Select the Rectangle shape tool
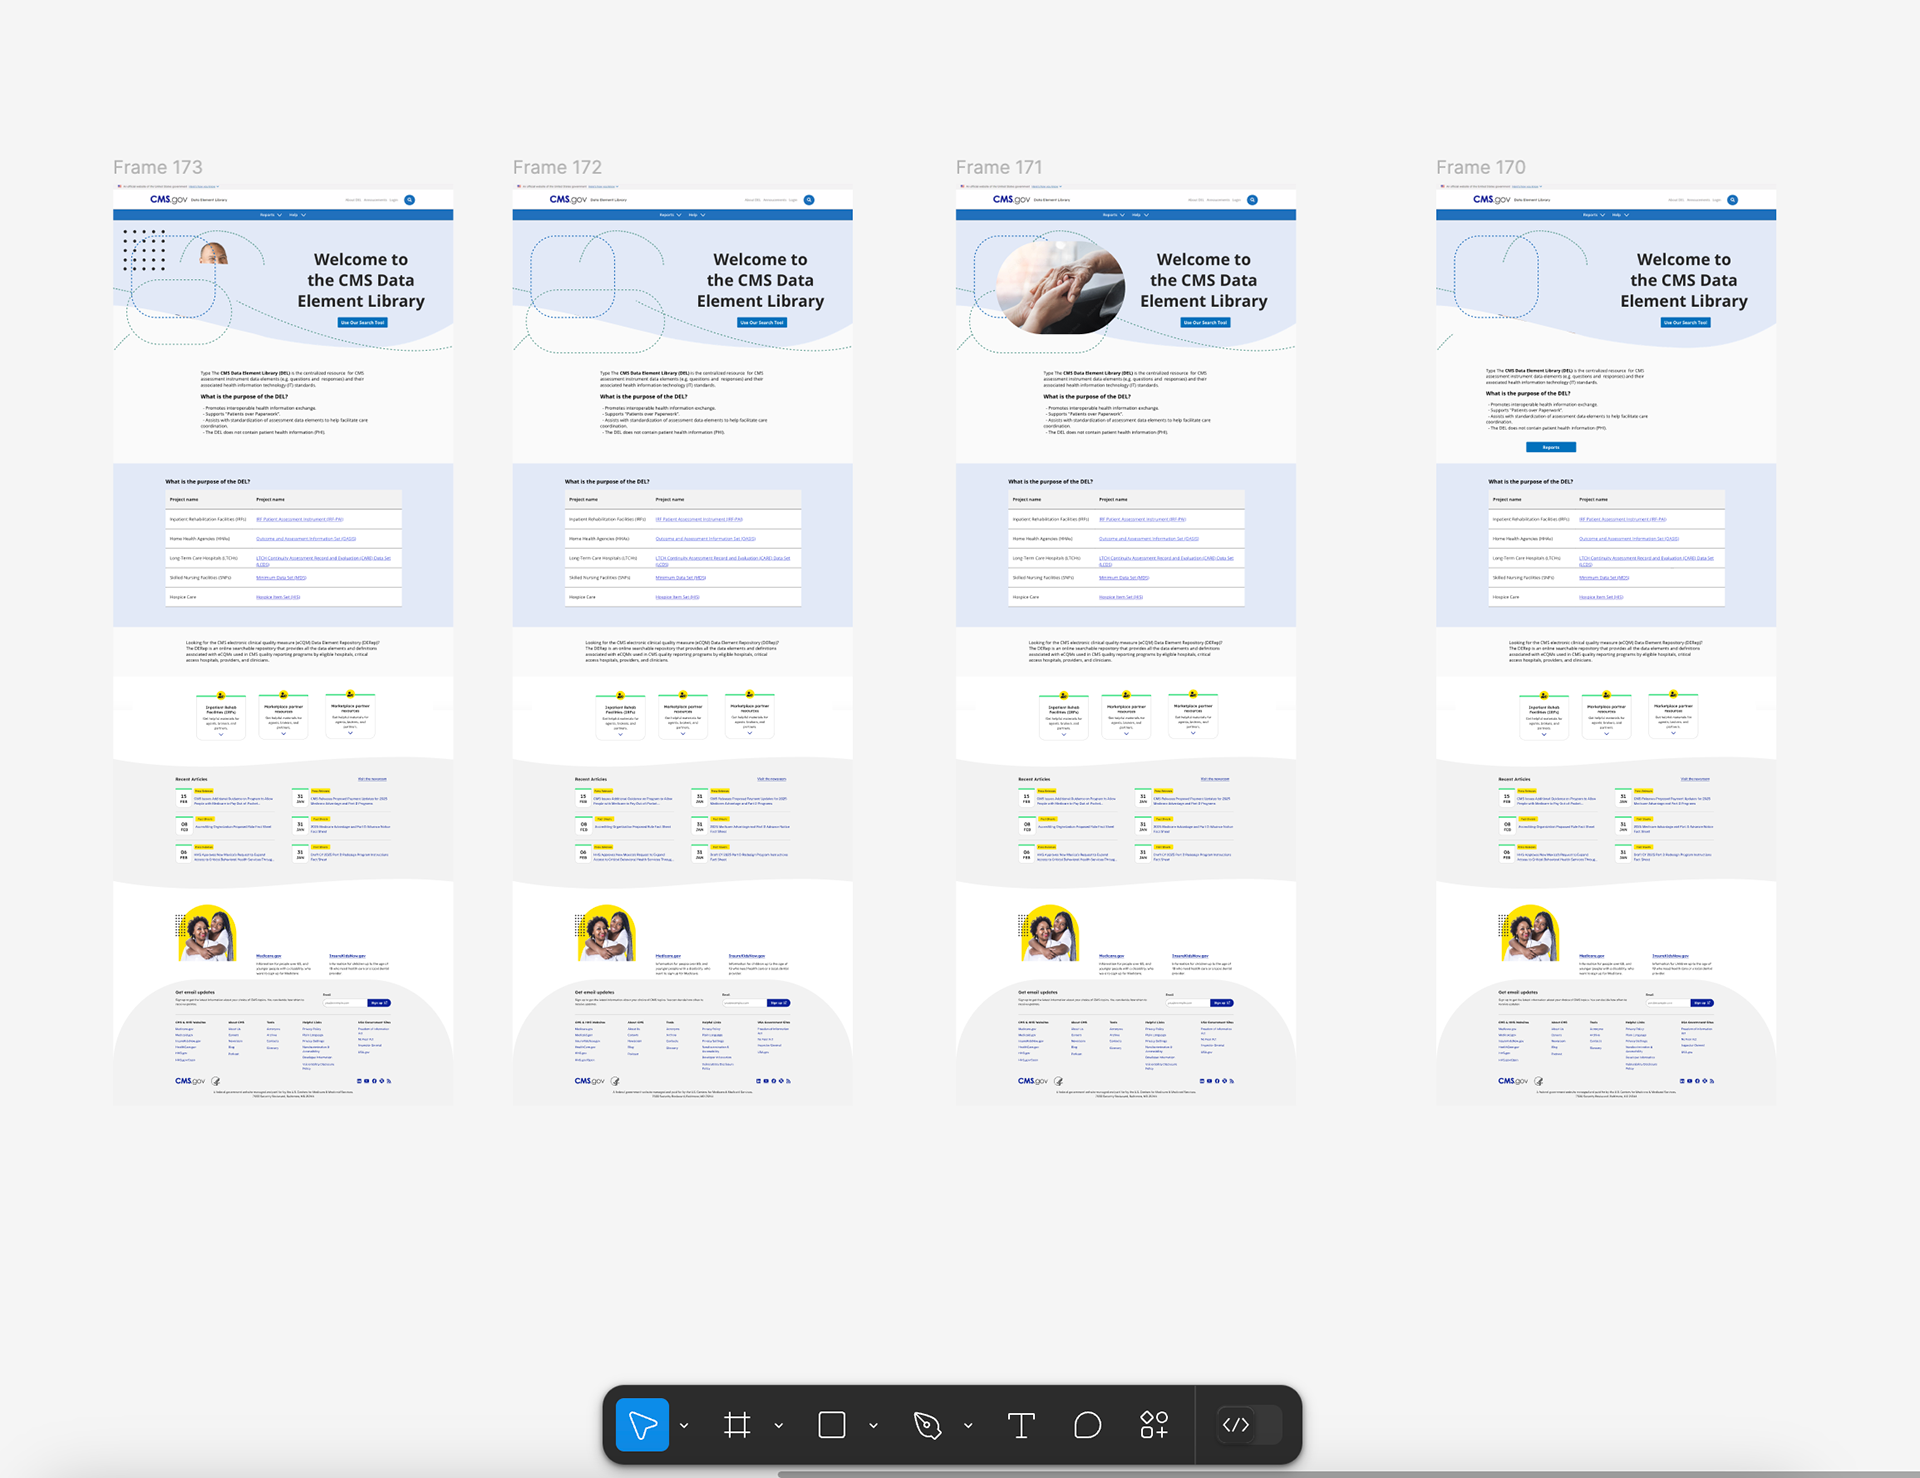Image resolution: width=1920 pixels, height=1478 pixels. (x=831, y=1425)
